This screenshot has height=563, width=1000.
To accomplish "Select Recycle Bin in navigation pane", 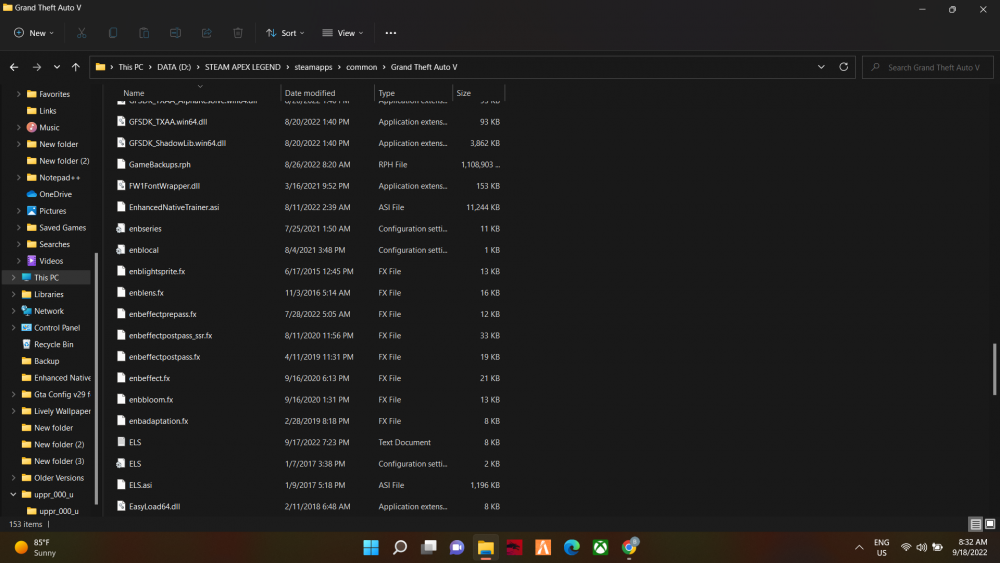I will (x=54, y=344).
